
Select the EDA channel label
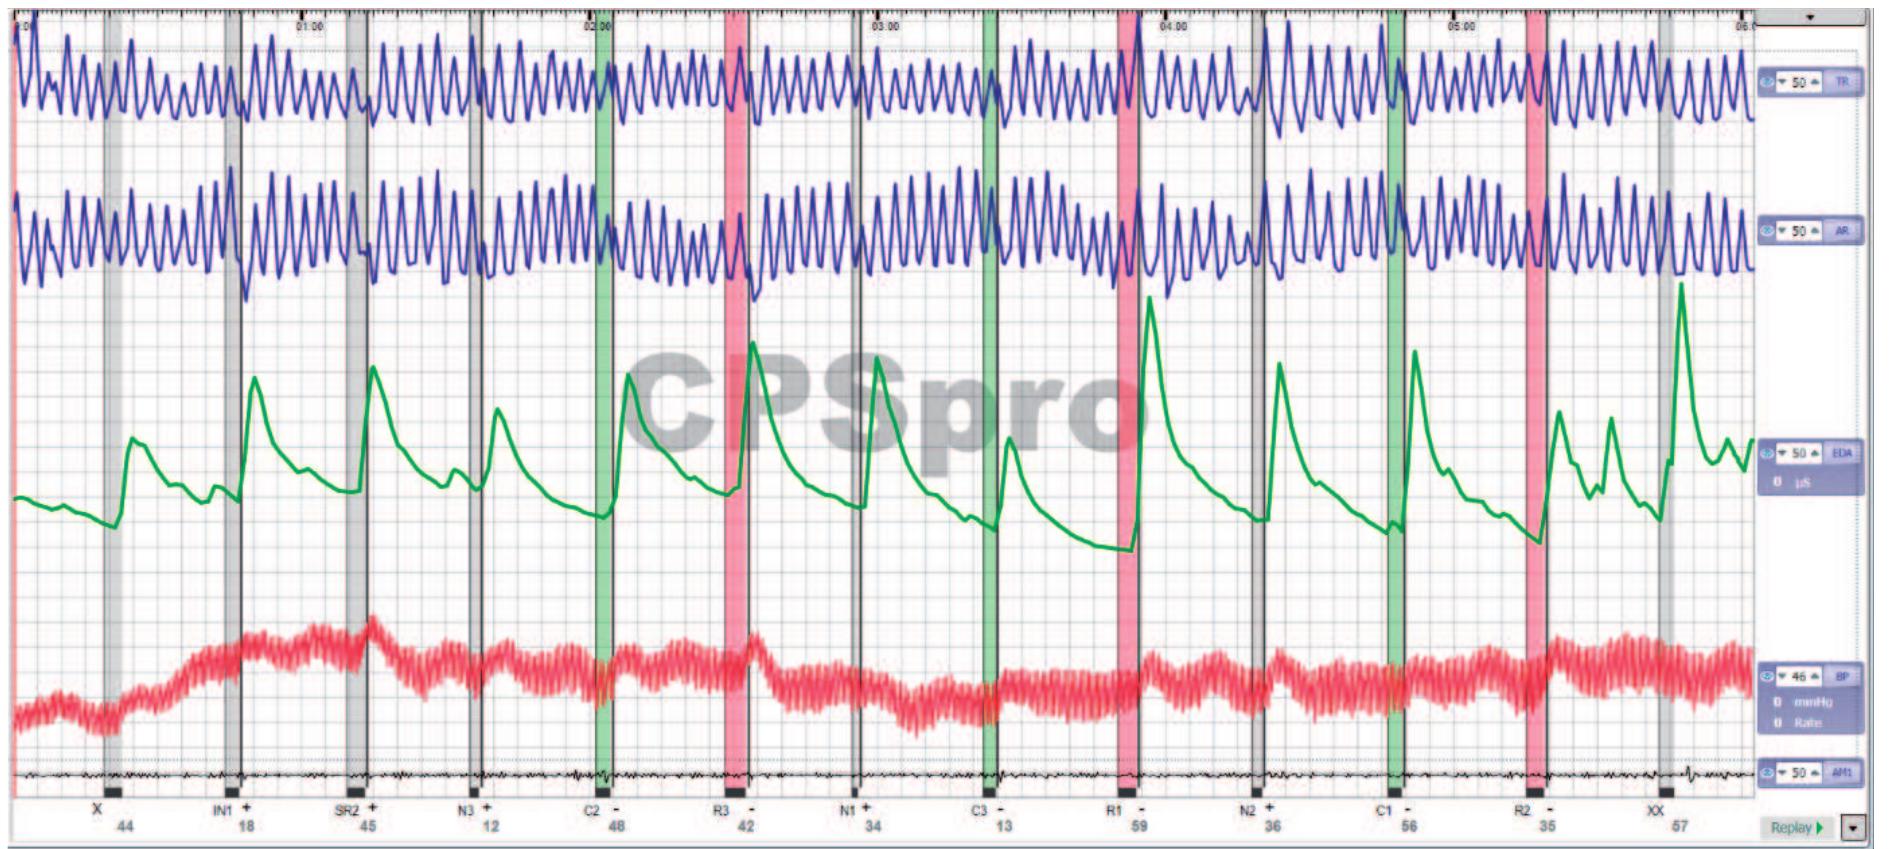click(x=1842, y=453)
